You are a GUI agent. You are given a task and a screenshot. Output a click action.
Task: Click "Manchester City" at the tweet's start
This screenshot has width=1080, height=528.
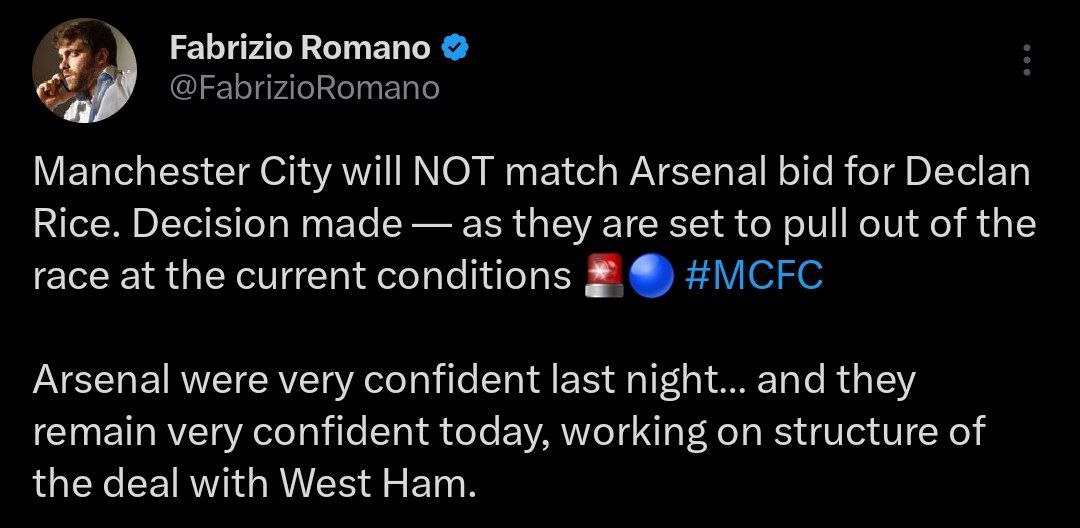point(182,174)
